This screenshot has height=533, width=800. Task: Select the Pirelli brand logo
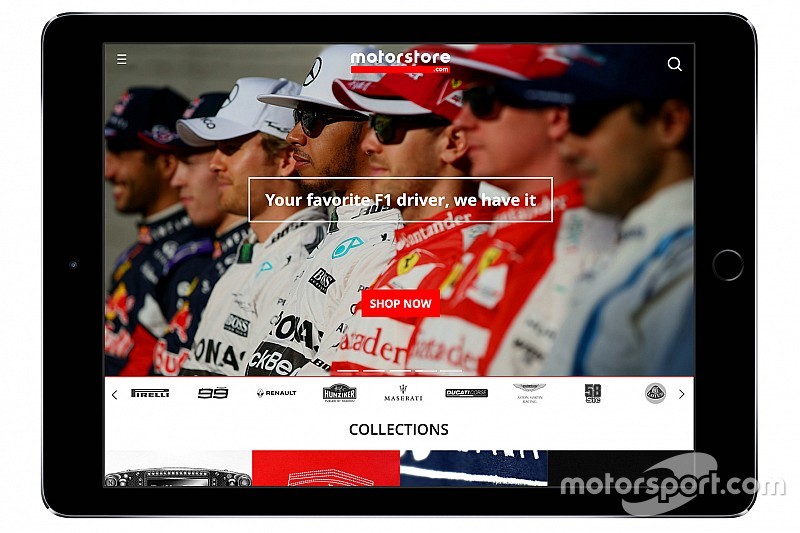coord(150,393)
